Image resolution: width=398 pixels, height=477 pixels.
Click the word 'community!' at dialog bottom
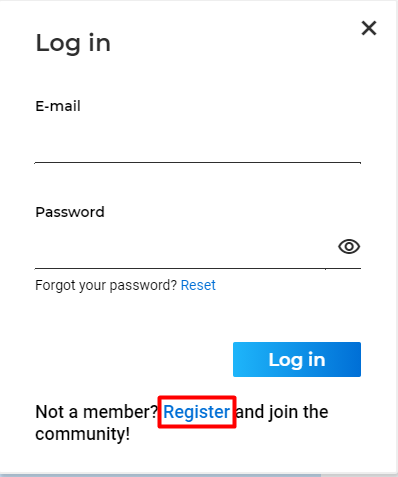tap(83, 434)
